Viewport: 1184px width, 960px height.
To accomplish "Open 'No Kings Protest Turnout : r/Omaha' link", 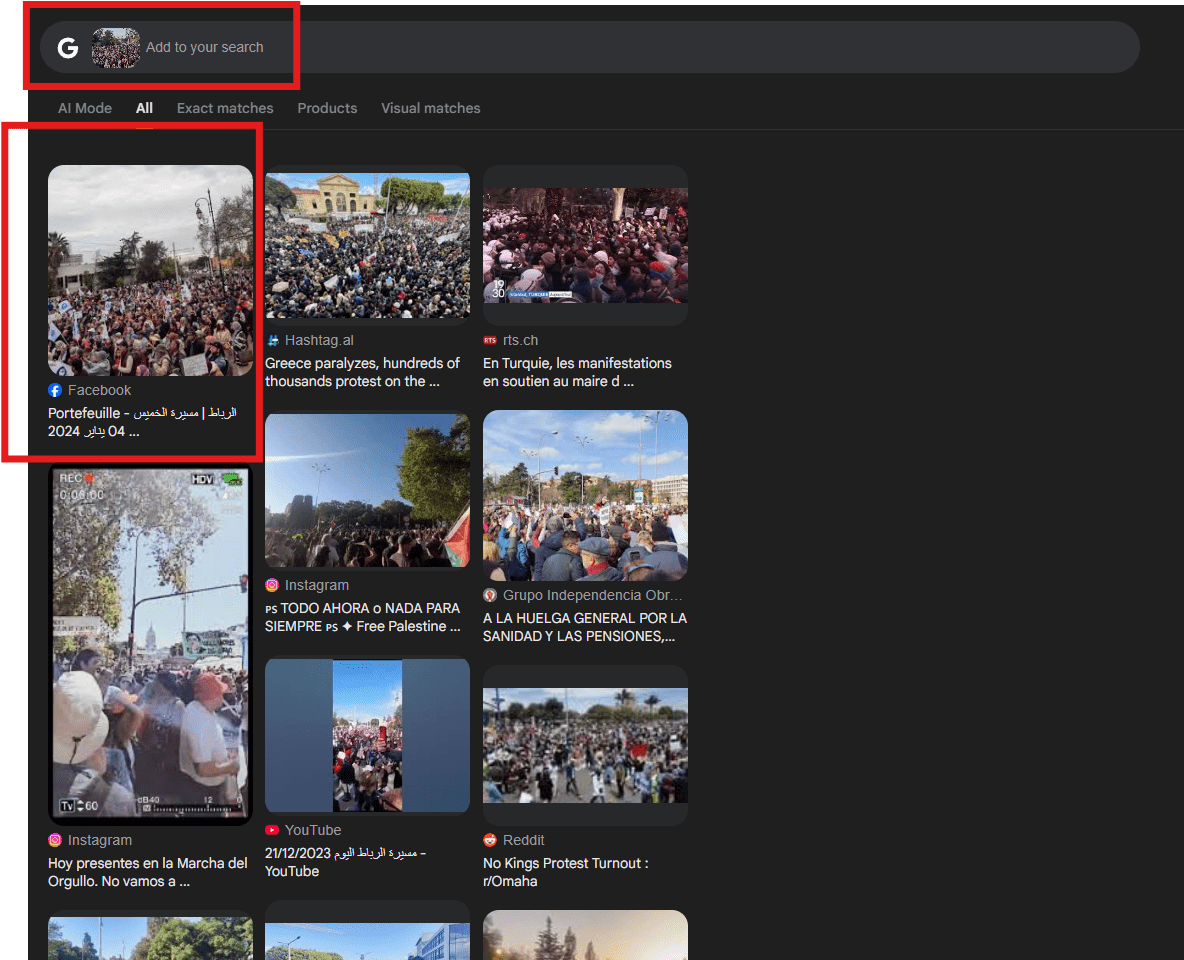I will (x=565, y=872).
